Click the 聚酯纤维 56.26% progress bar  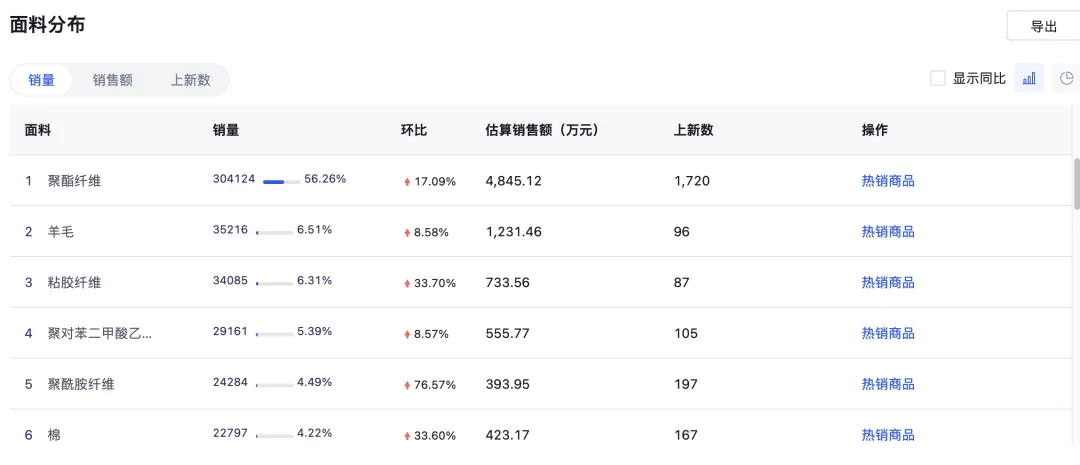[x=281, y=182]
